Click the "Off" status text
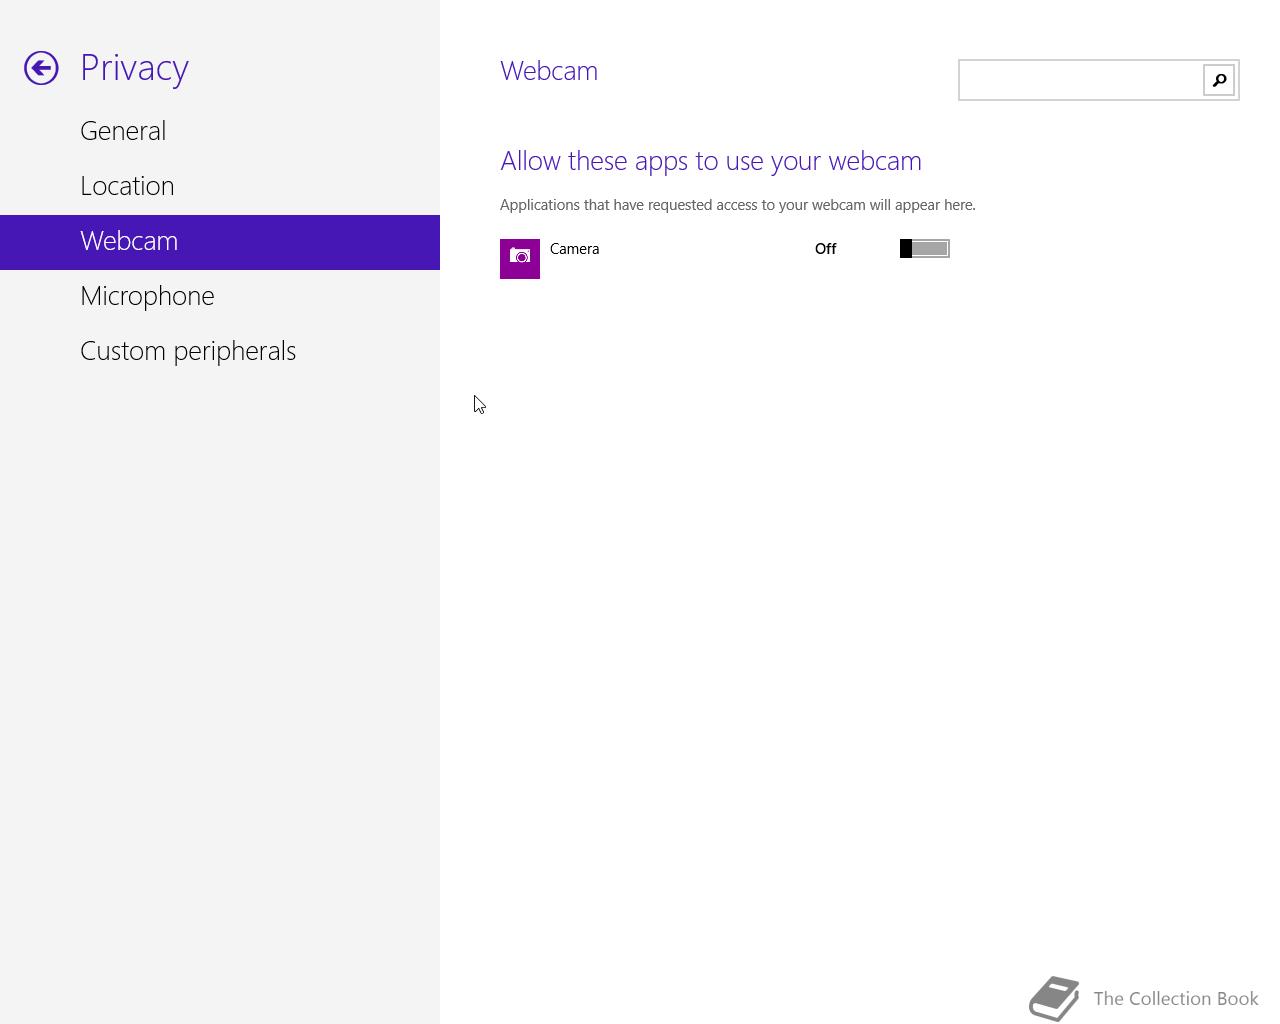 tap(826, 249)
